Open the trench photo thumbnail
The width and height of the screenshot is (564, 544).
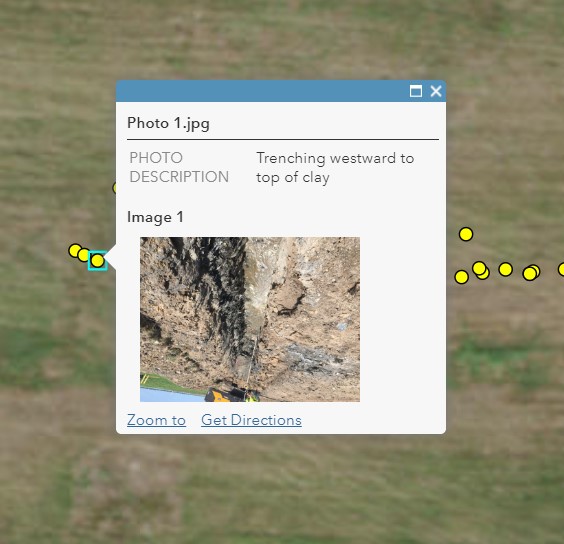pos(250,319)
